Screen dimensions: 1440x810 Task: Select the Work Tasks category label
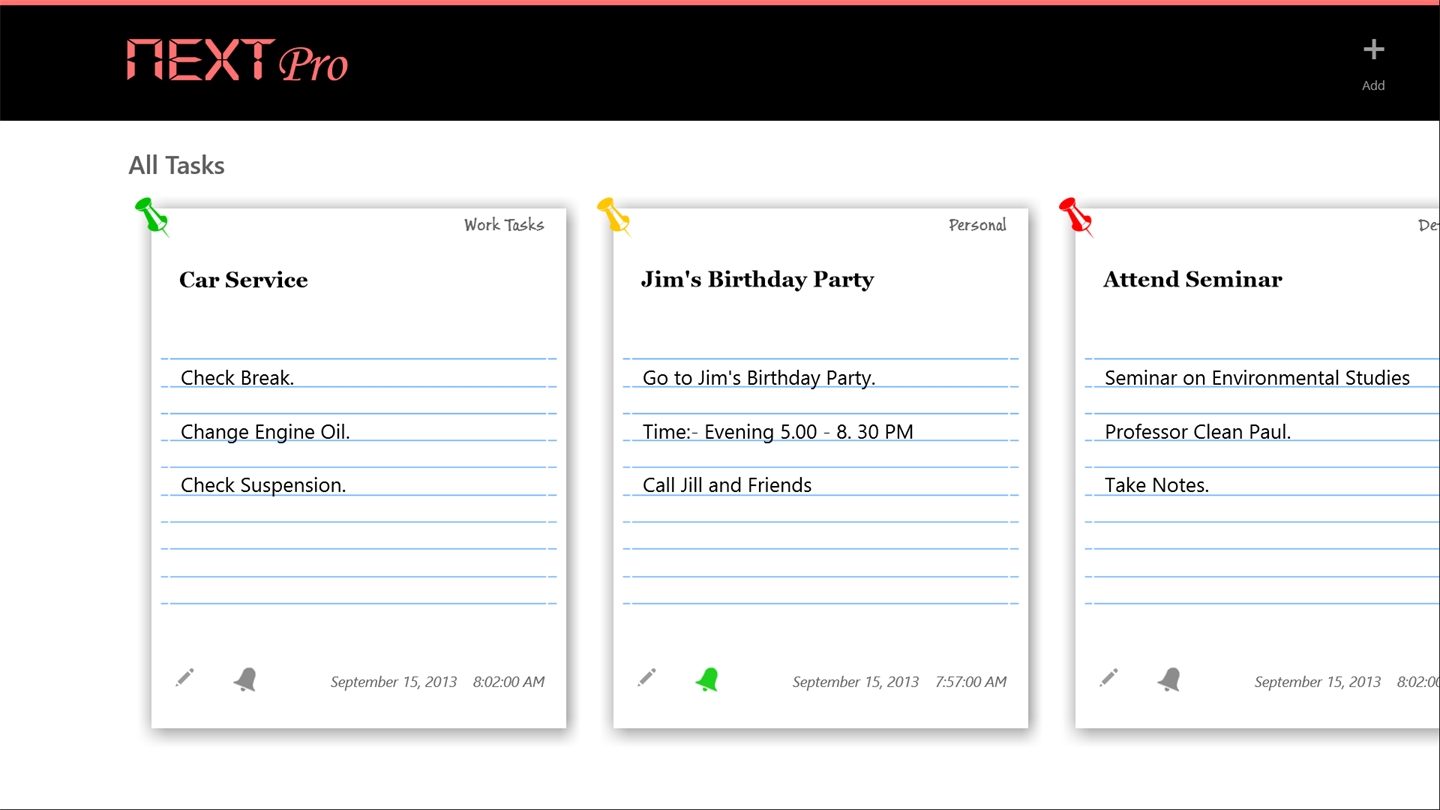coord(504,225)
